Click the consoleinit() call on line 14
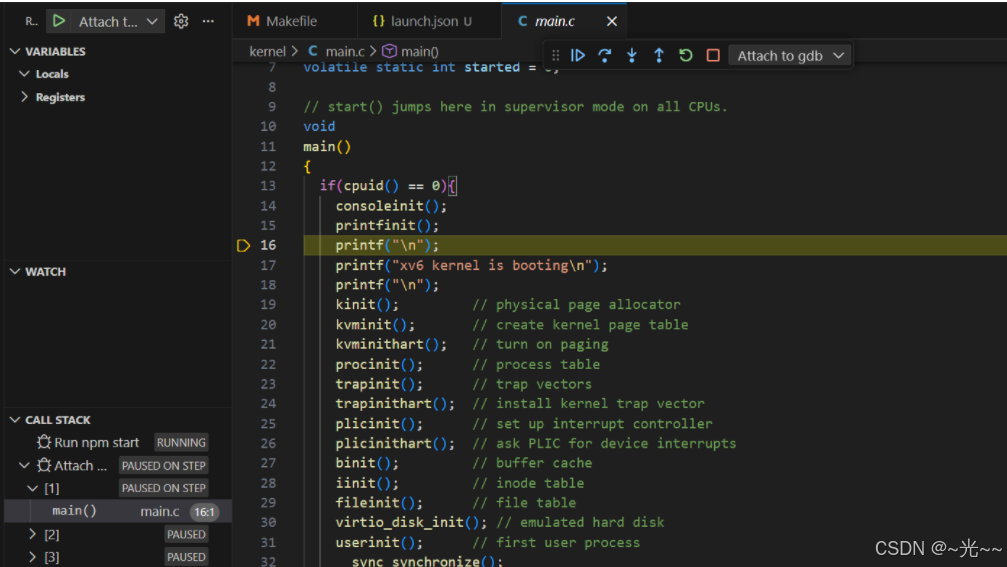Screen dimensions: 1007x567 tap(391, 206)
